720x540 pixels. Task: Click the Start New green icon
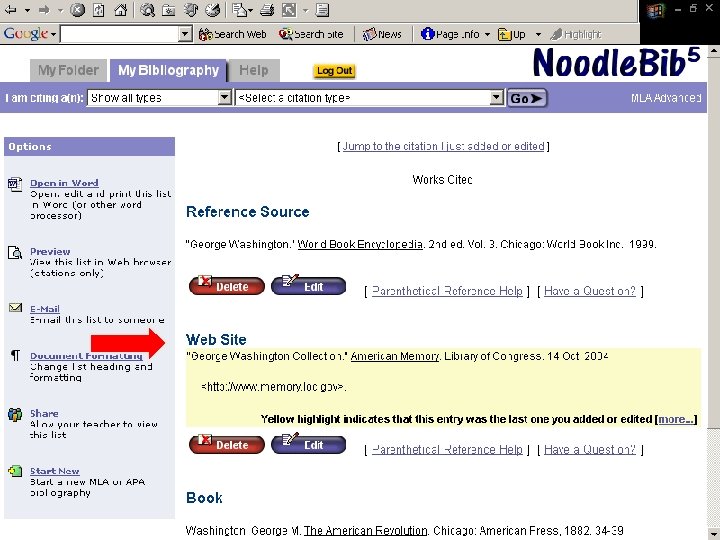coord(15,471)
